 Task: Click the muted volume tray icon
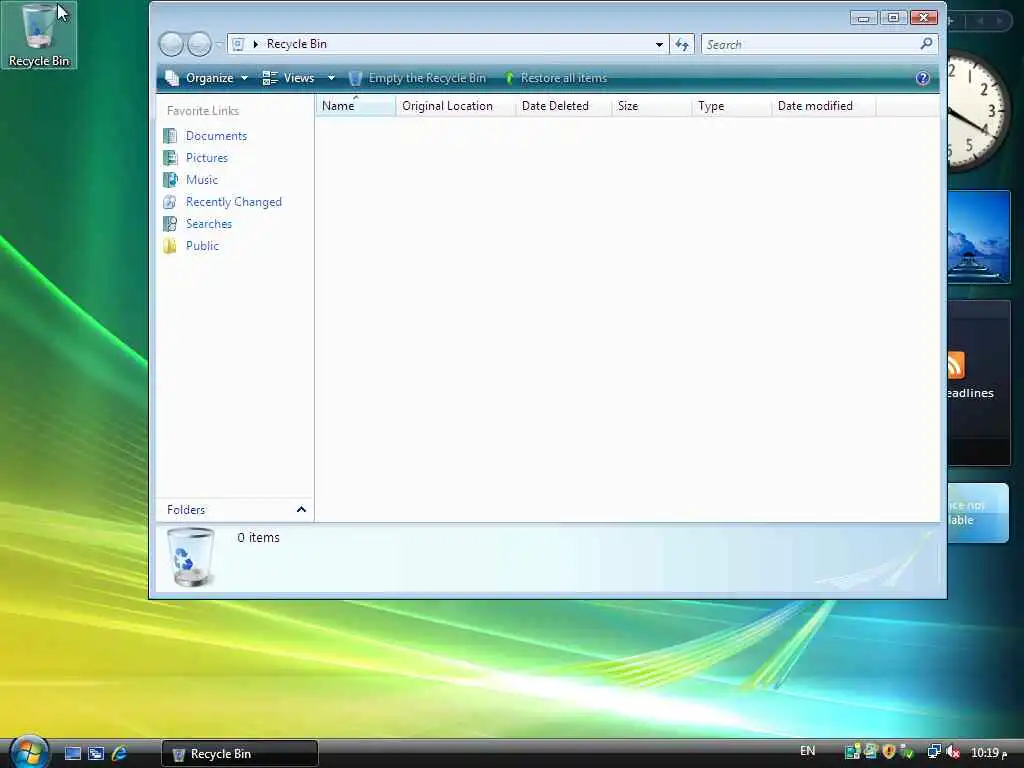click(953, 752)
